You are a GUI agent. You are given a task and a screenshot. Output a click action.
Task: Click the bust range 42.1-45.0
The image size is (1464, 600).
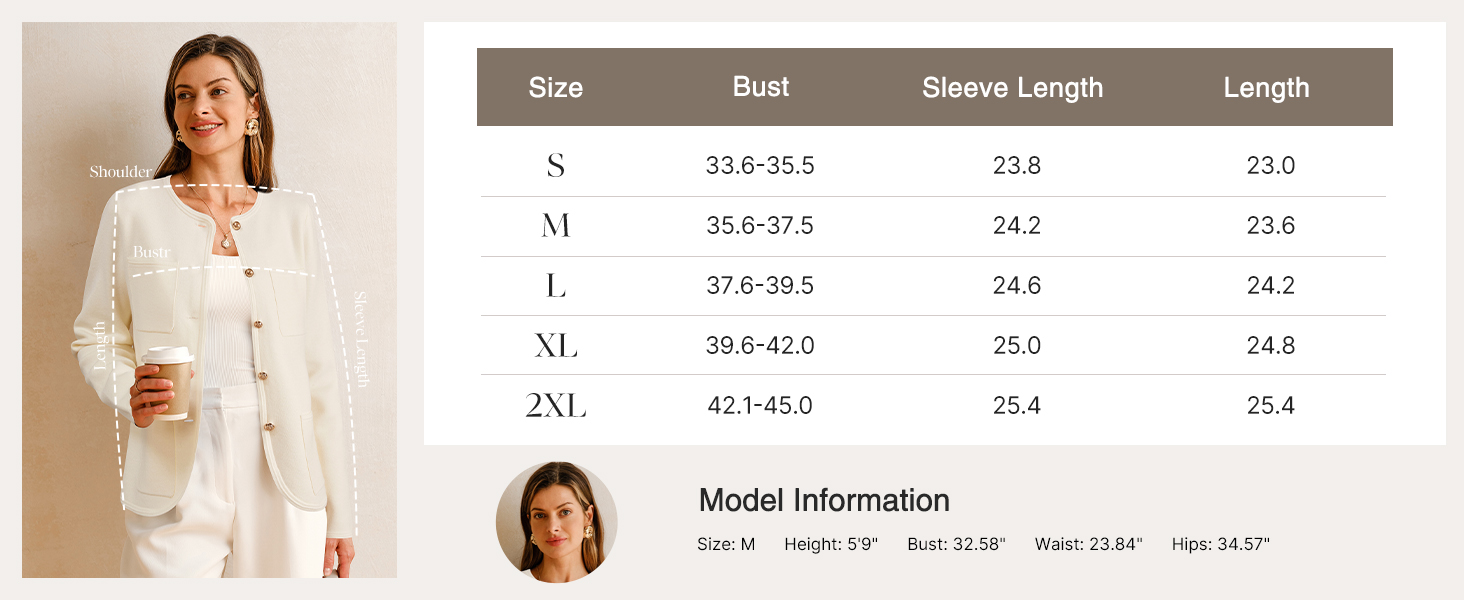click(x=760, y=406)
